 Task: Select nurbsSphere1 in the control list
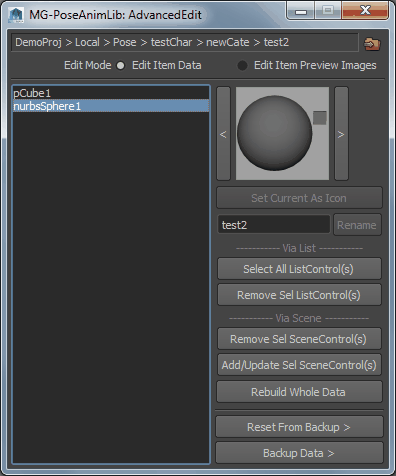pos(111,106)
